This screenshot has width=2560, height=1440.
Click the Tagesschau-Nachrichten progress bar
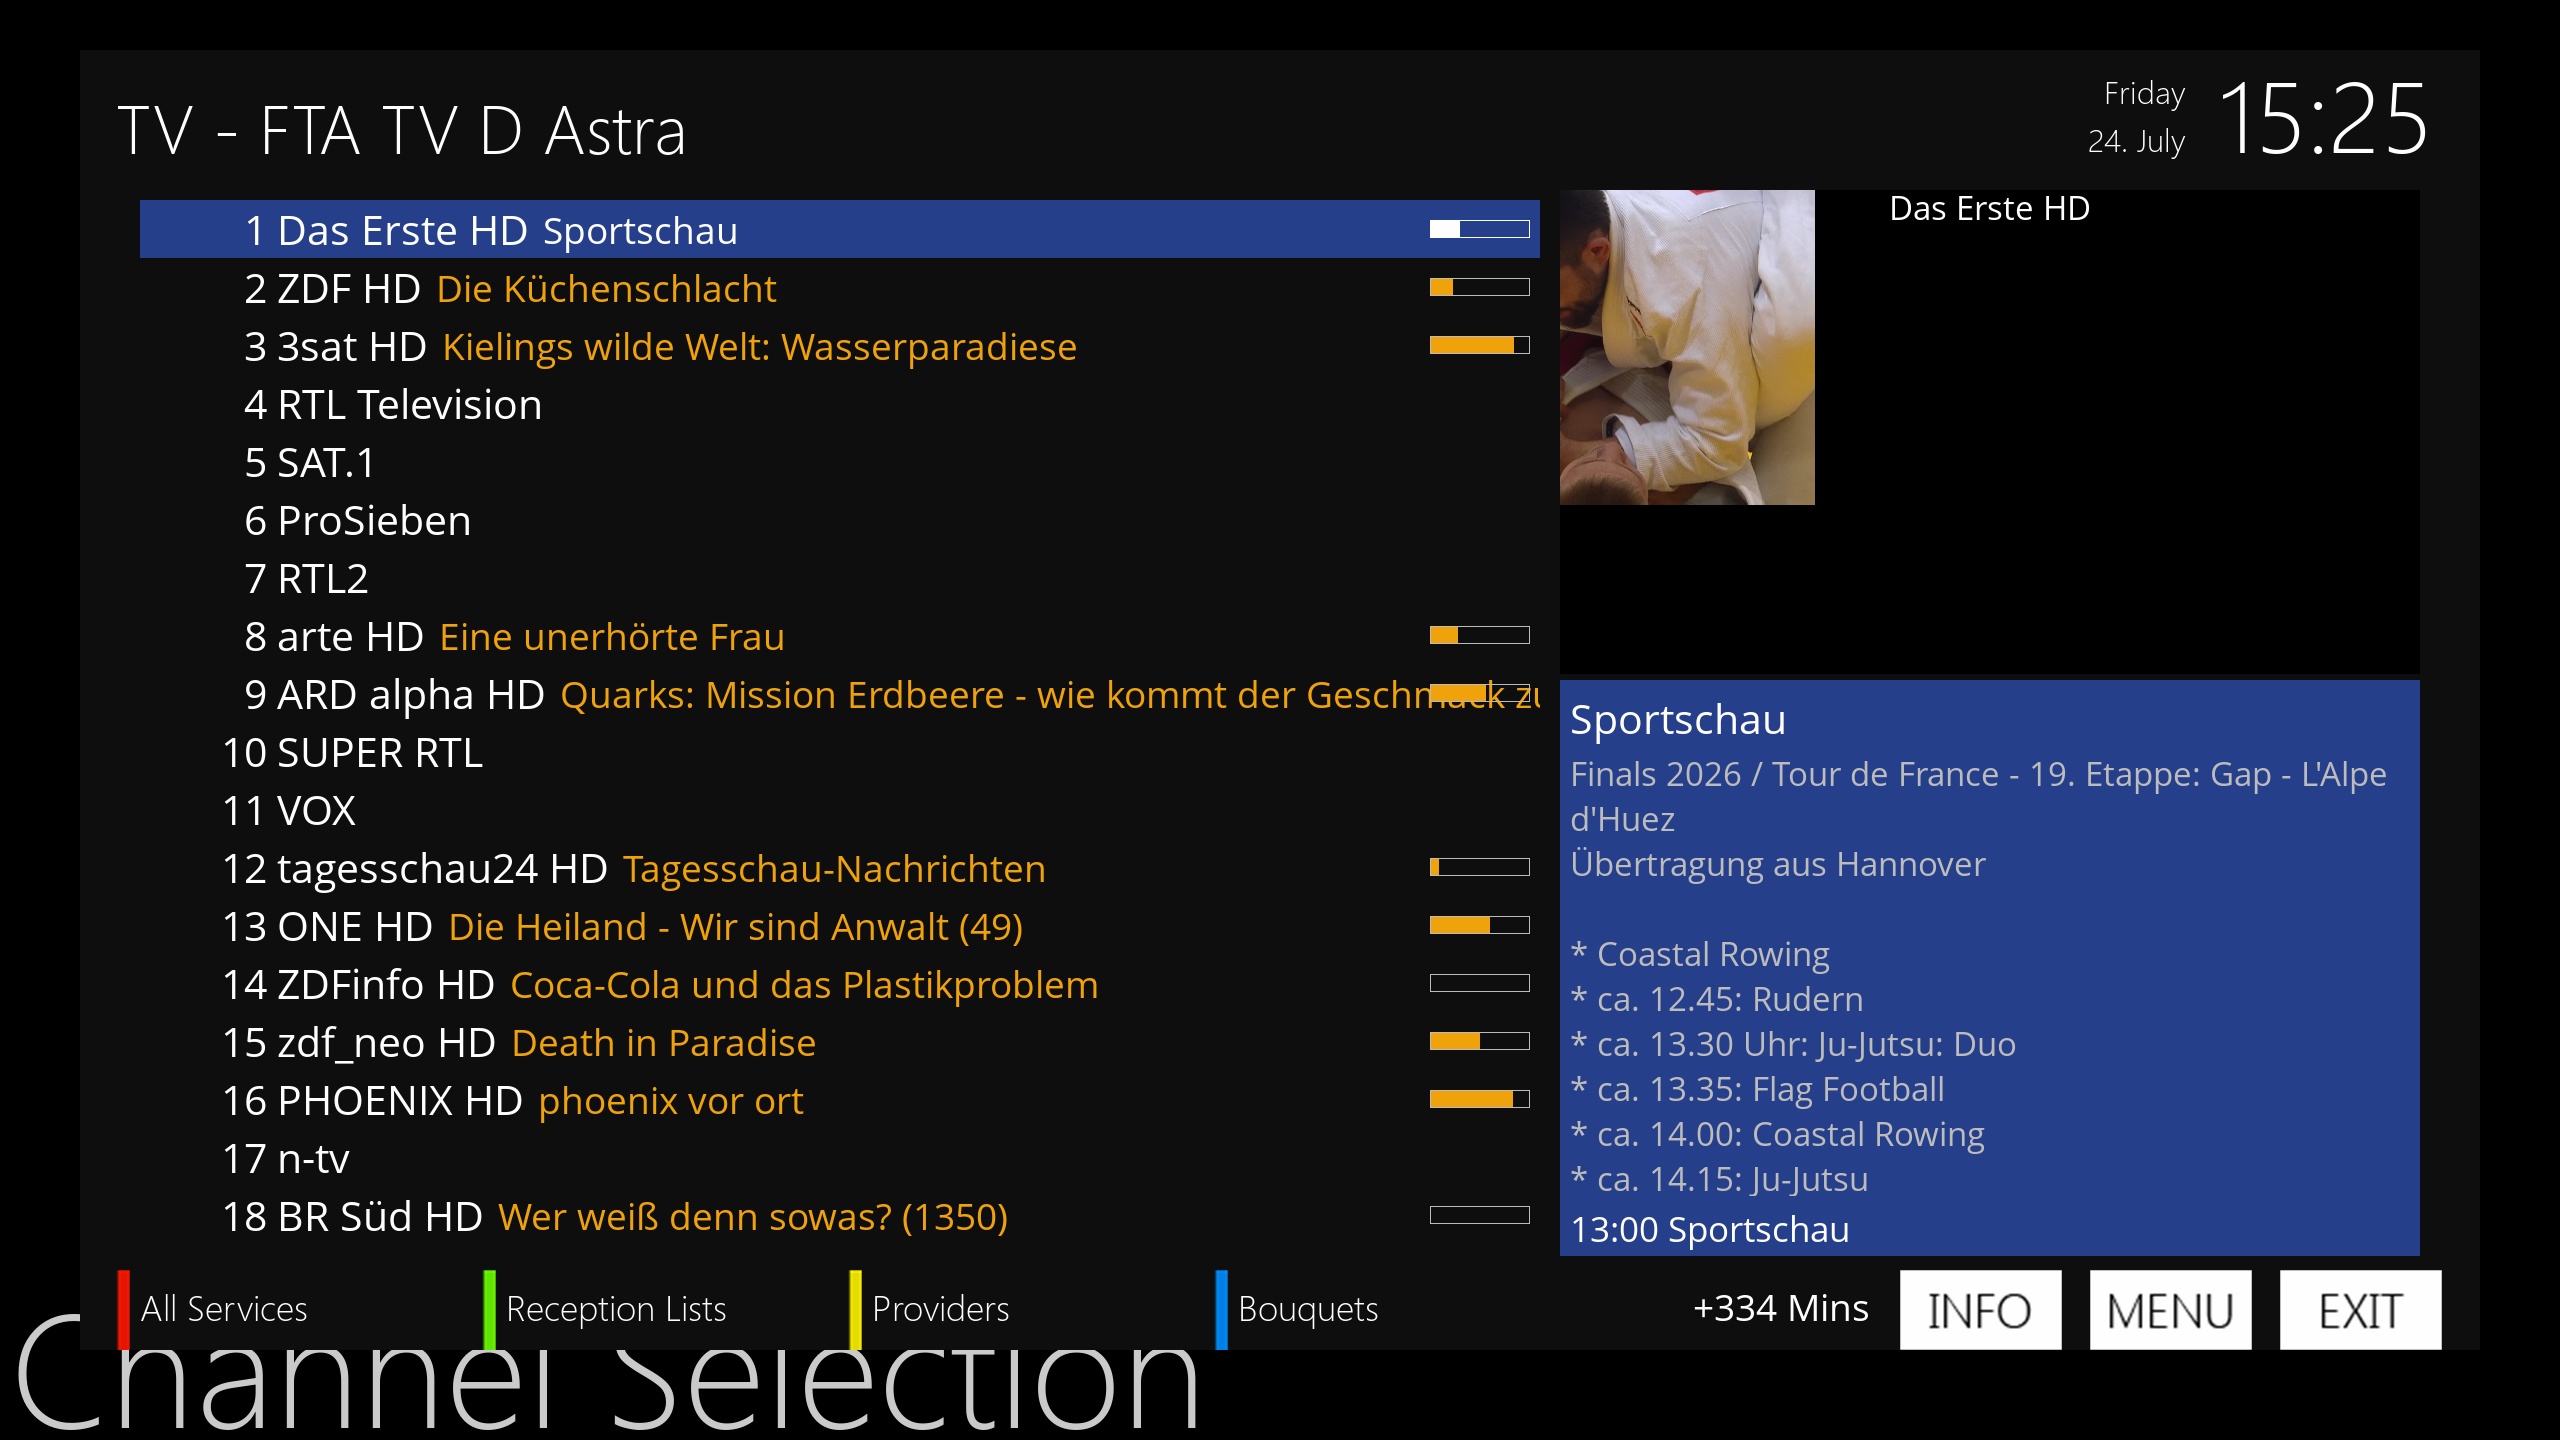1480,867
